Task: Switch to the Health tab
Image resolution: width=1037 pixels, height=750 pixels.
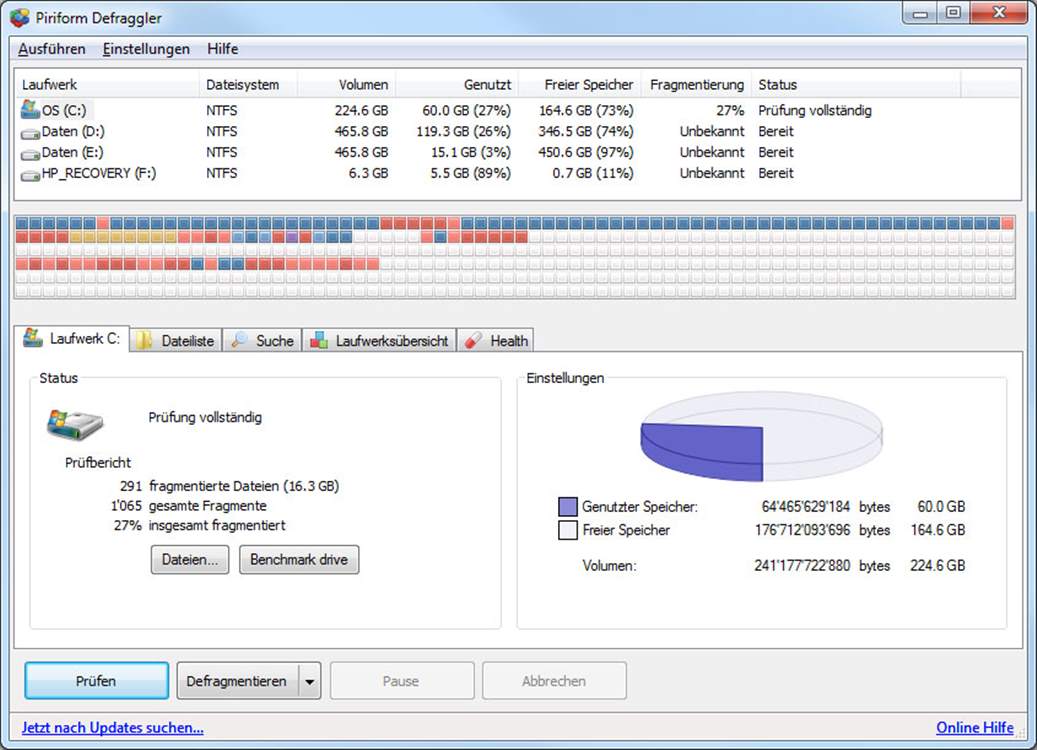Action: [495, 341]
